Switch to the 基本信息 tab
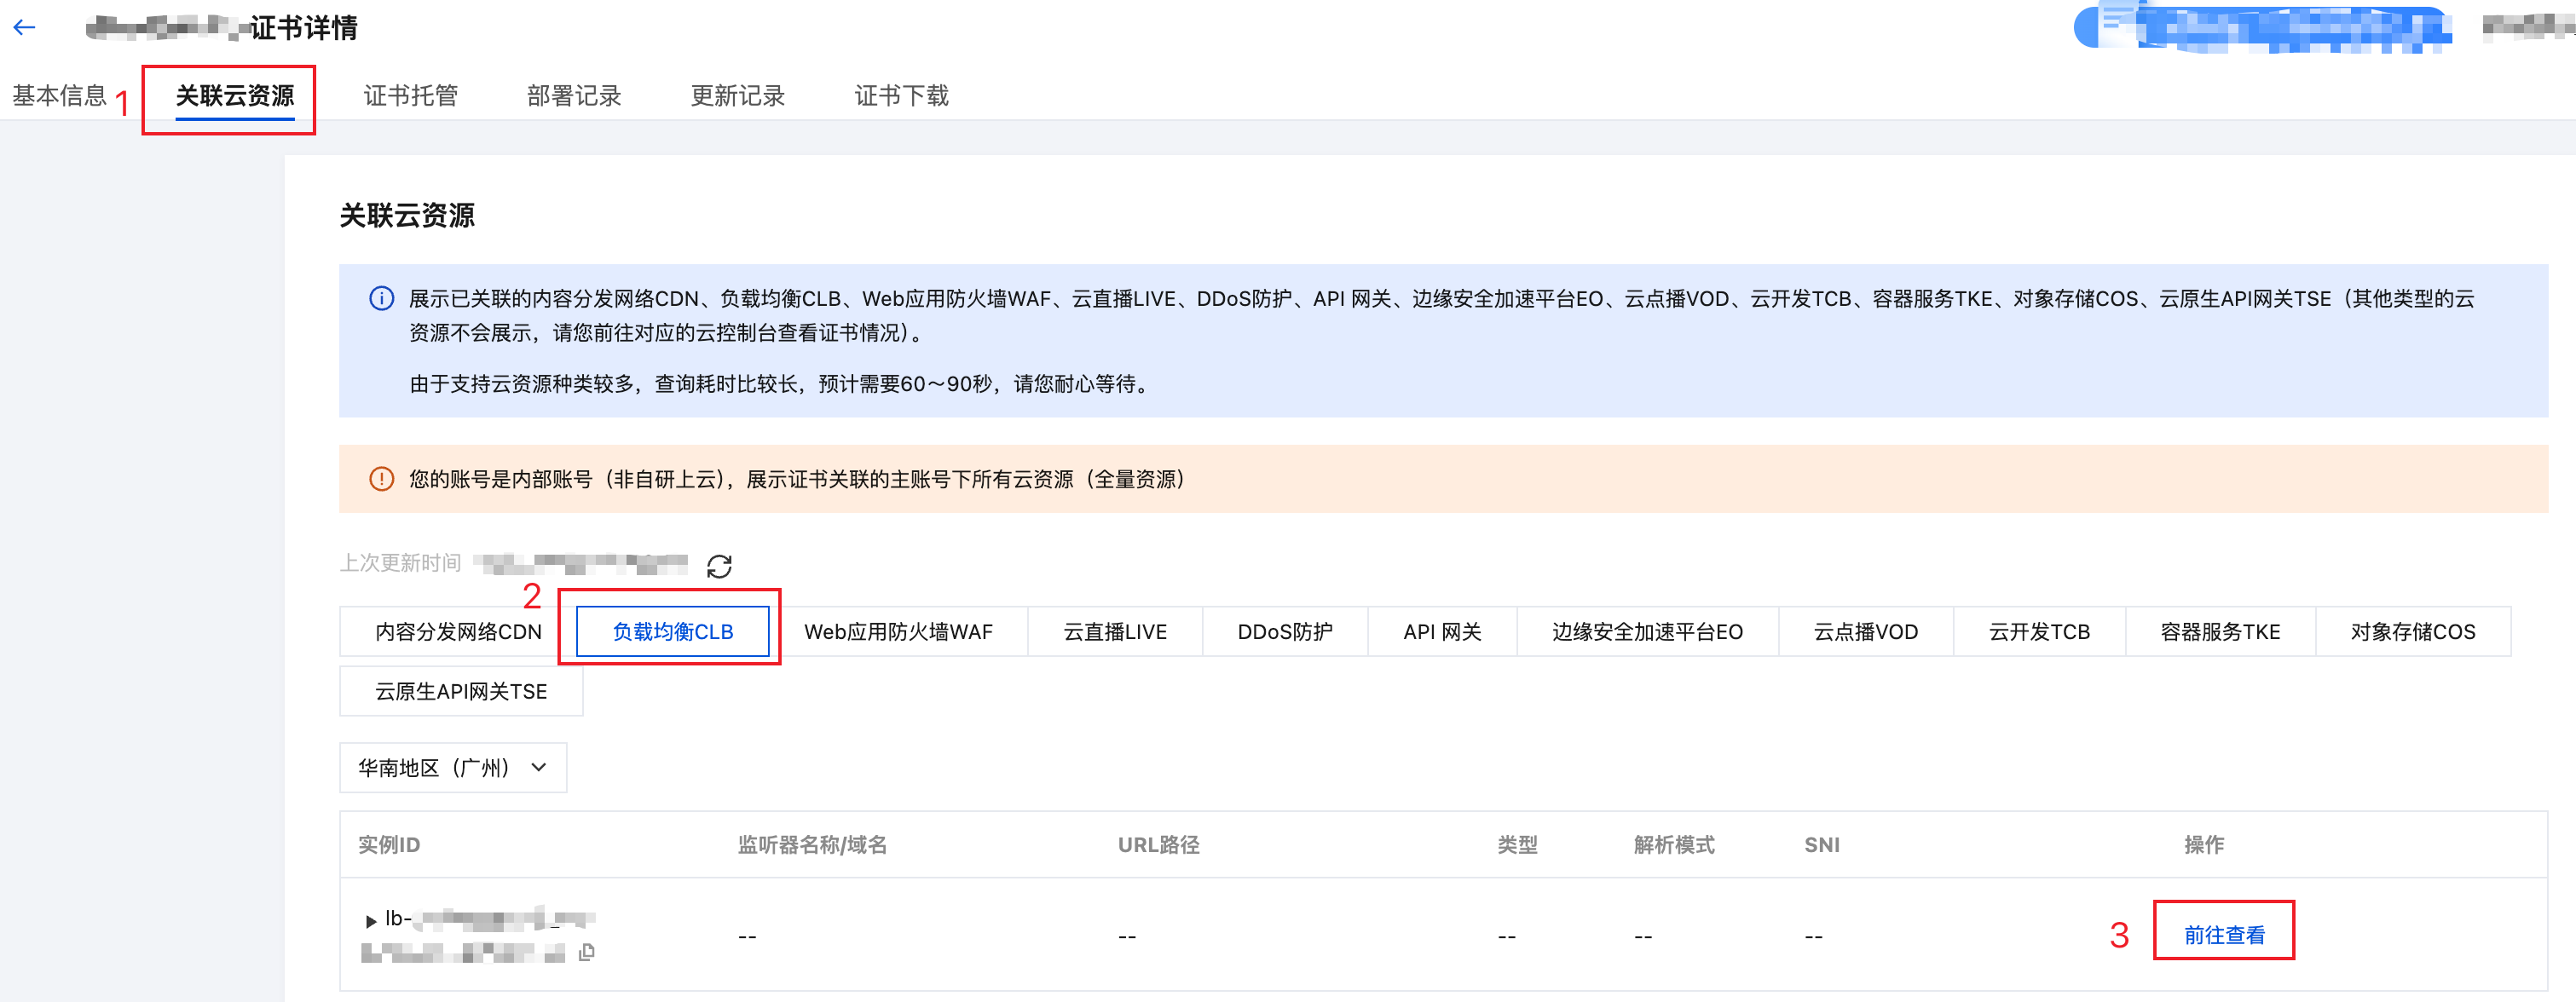Image resolution: width=2576 pixels, height=1002 pixels. pos(59,96)
